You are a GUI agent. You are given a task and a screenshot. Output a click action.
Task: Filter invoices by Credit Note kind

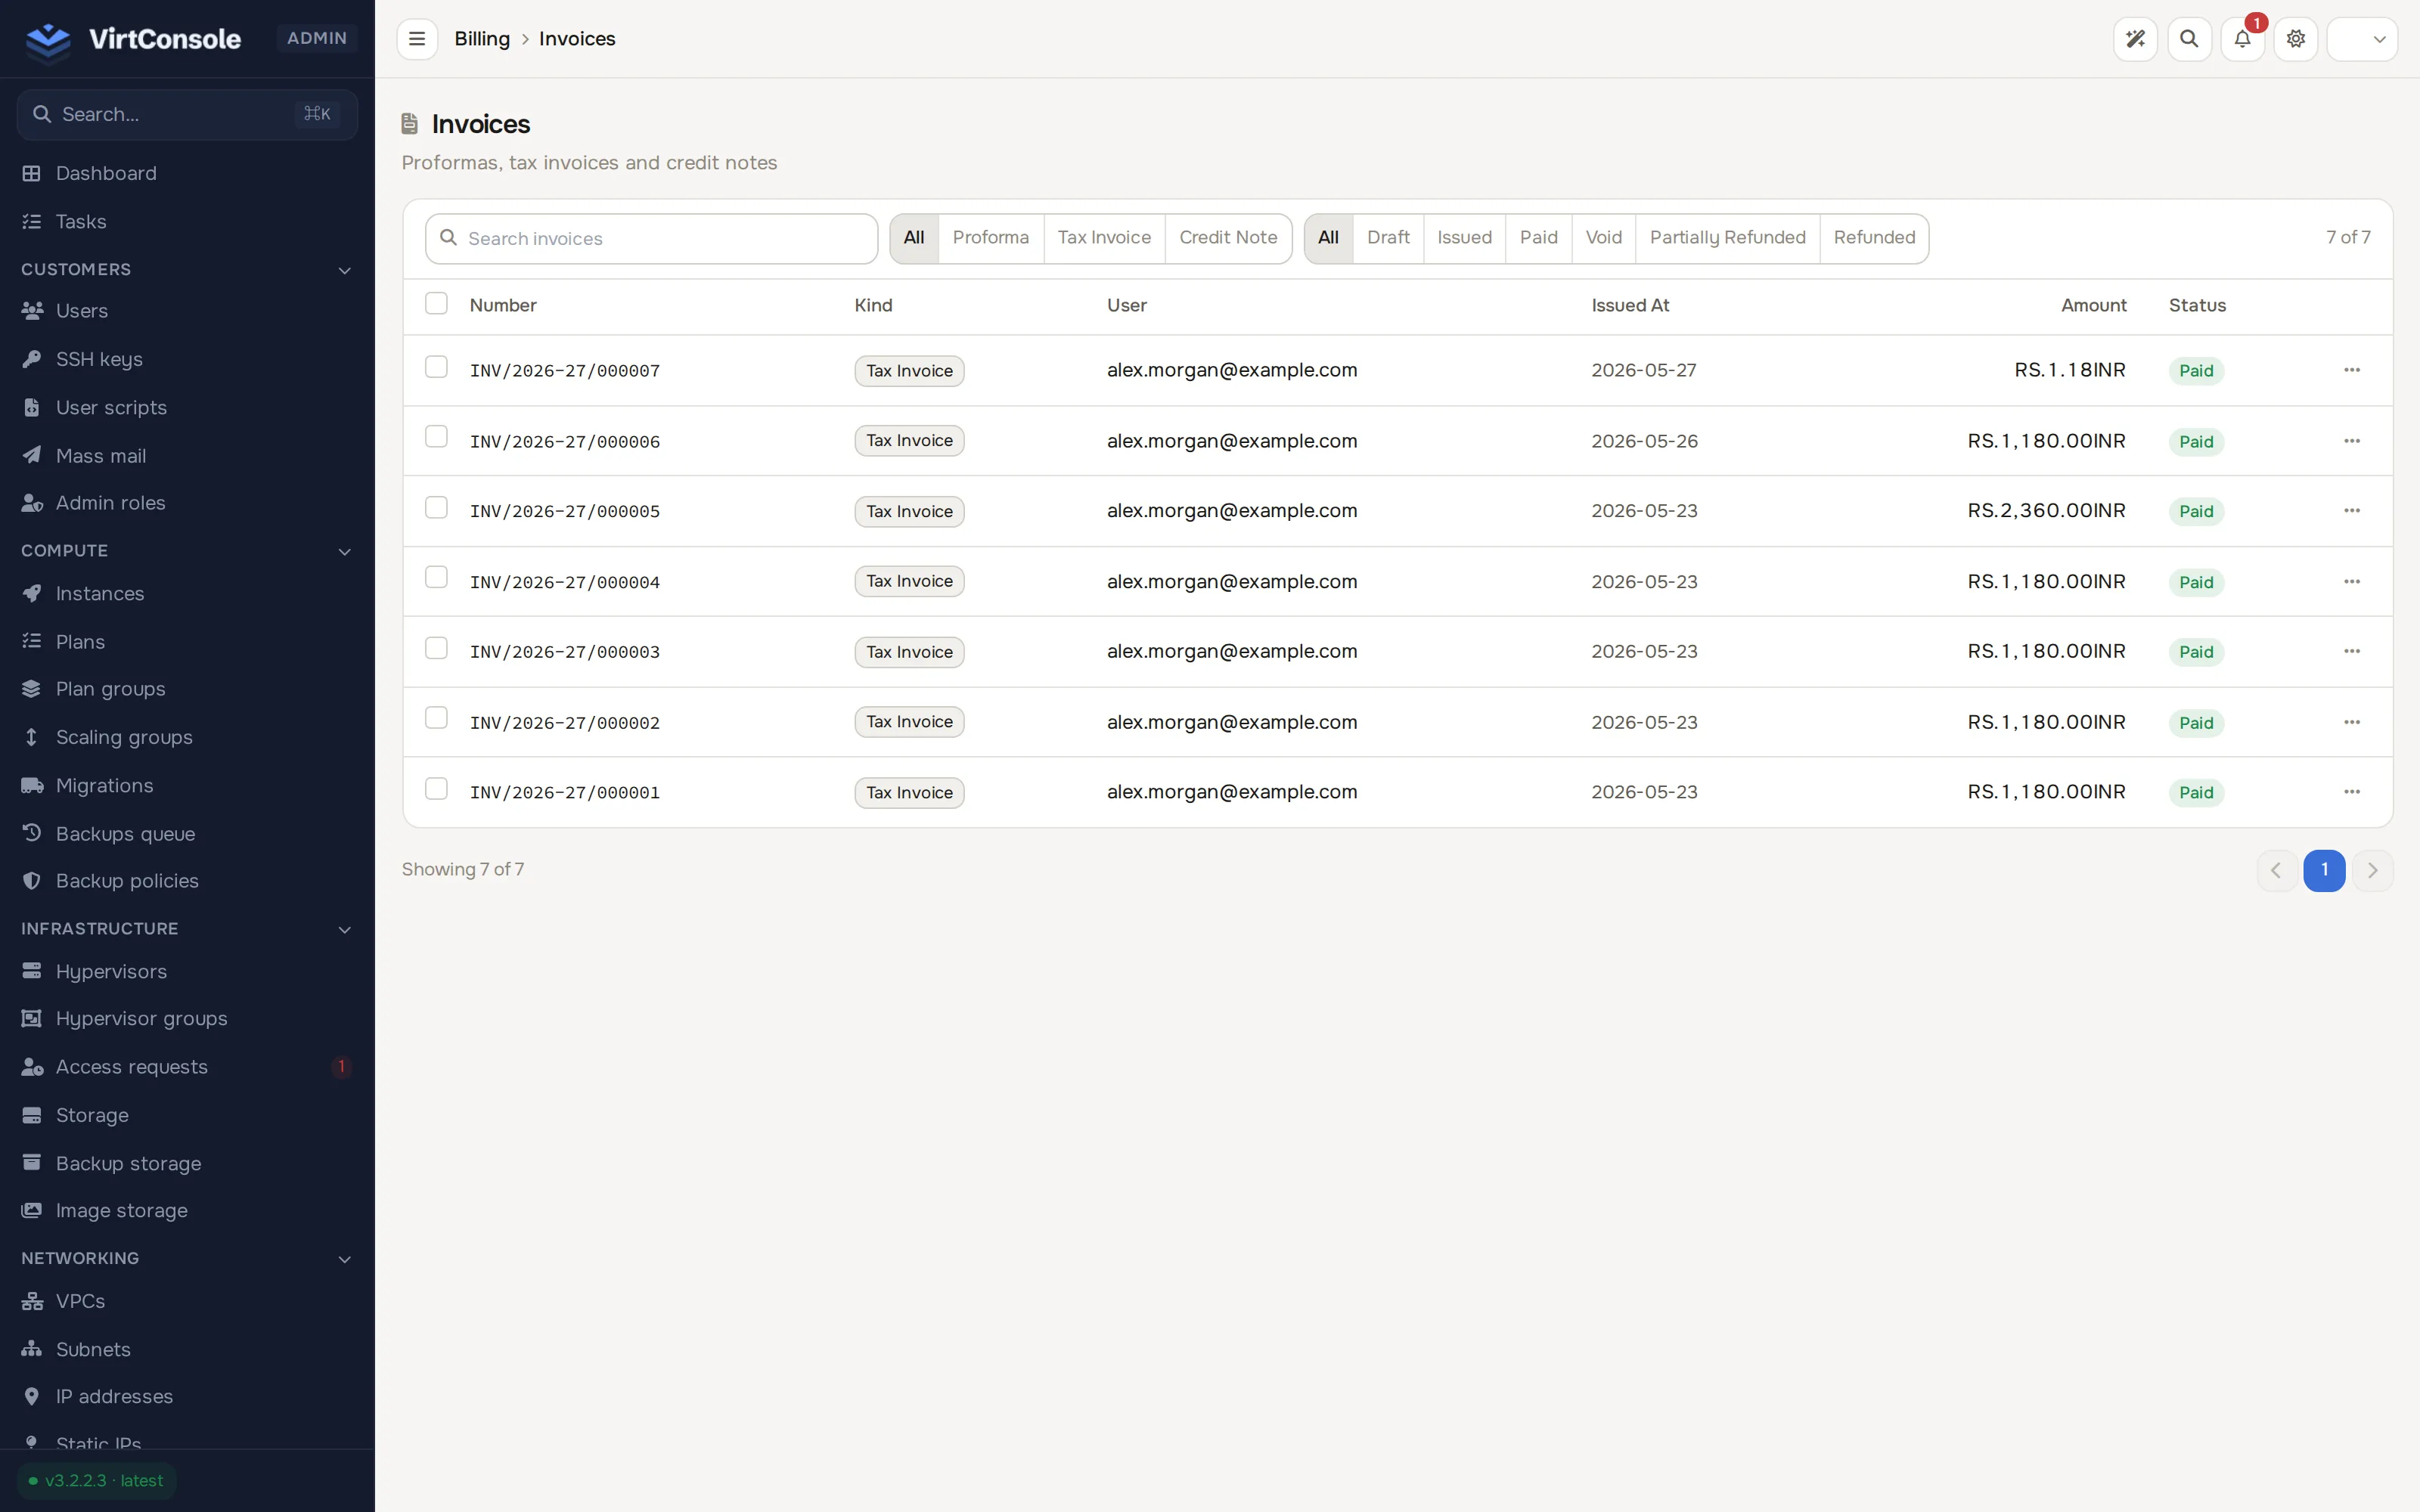1228,238
